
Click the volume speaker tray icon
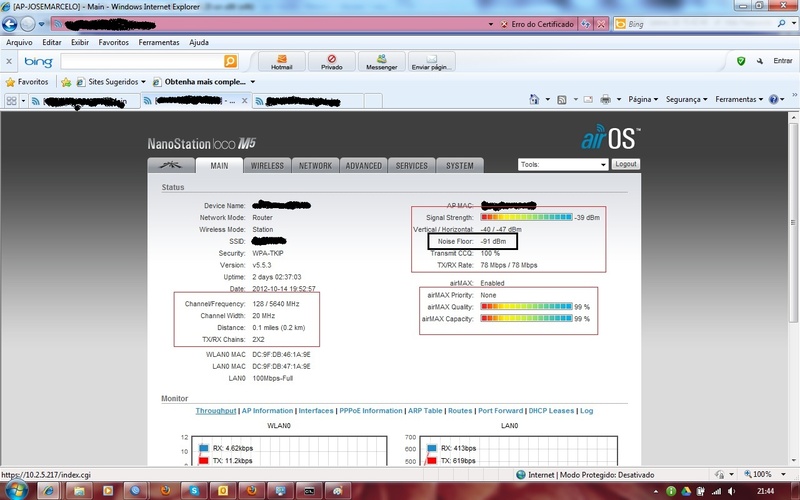pyautogui.click(x=732, y=491)
